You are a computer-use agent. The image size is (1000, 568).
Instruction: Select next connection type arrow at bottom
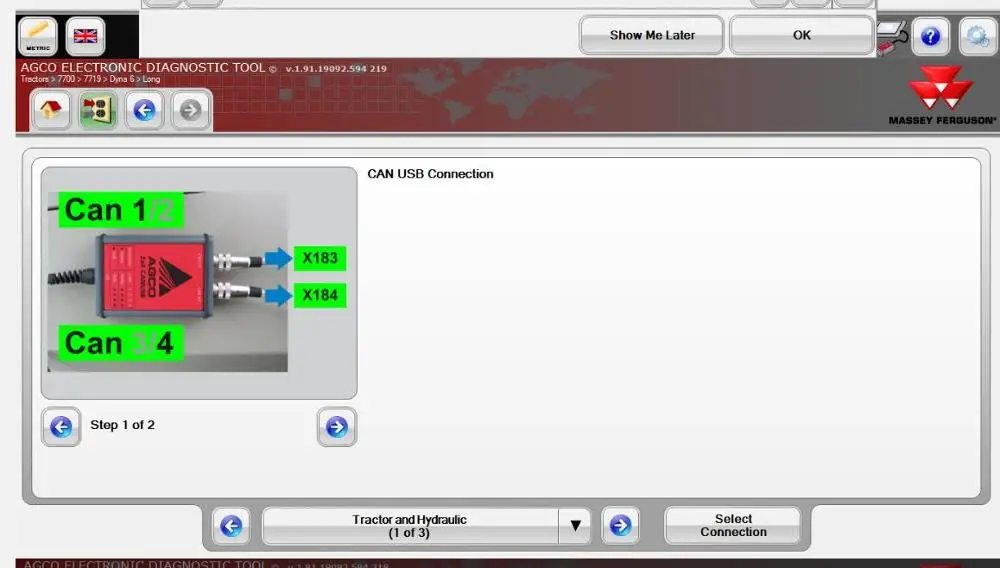pos(620,526)
